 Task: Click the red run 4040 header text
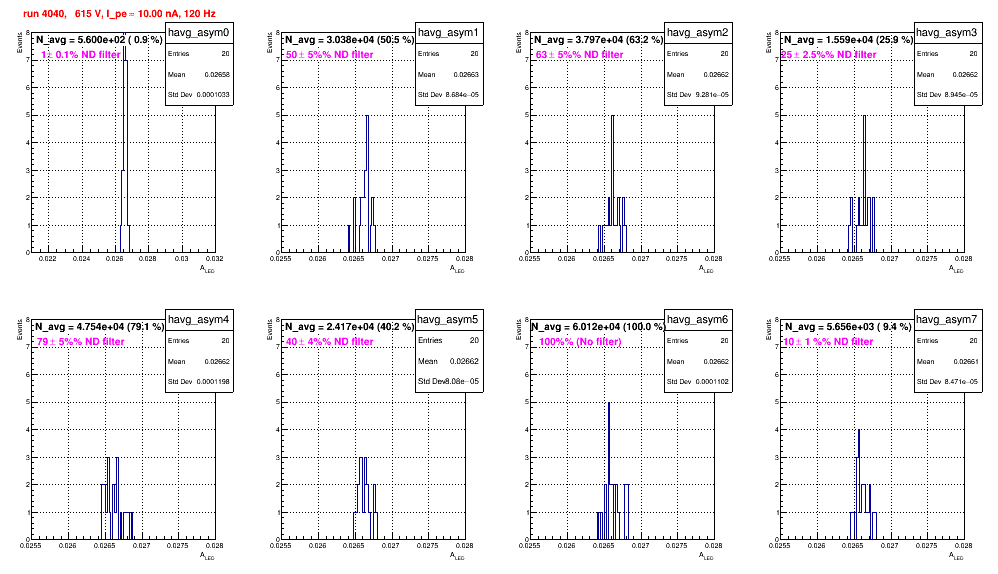(x=119, y=13)
